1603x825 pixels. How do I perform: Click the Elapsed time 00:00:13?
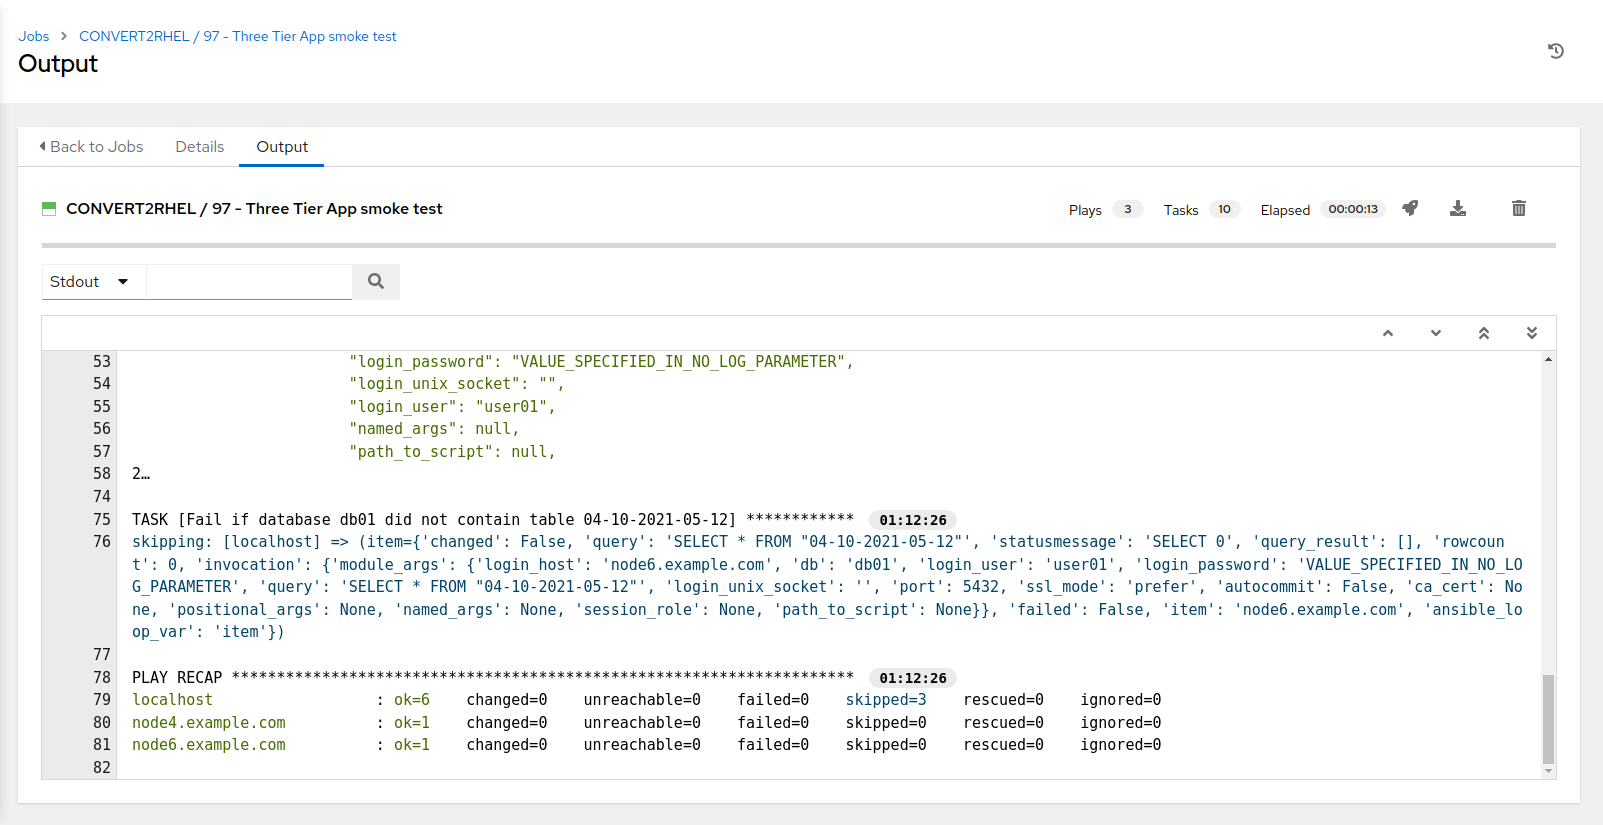(x=1353, y=209)
